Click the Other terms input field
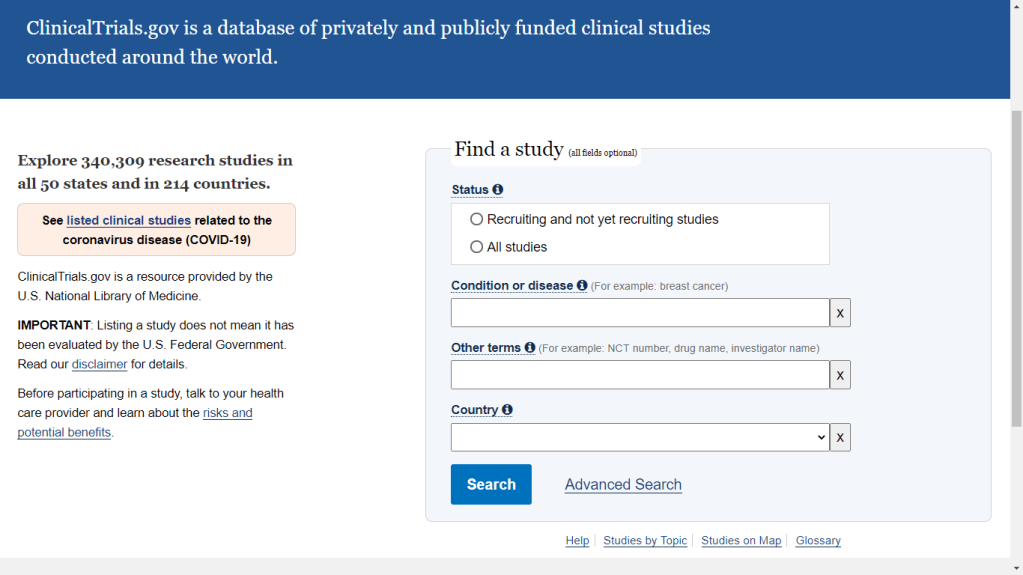Viewport: 1023px width, 575px height. [640, 375]
